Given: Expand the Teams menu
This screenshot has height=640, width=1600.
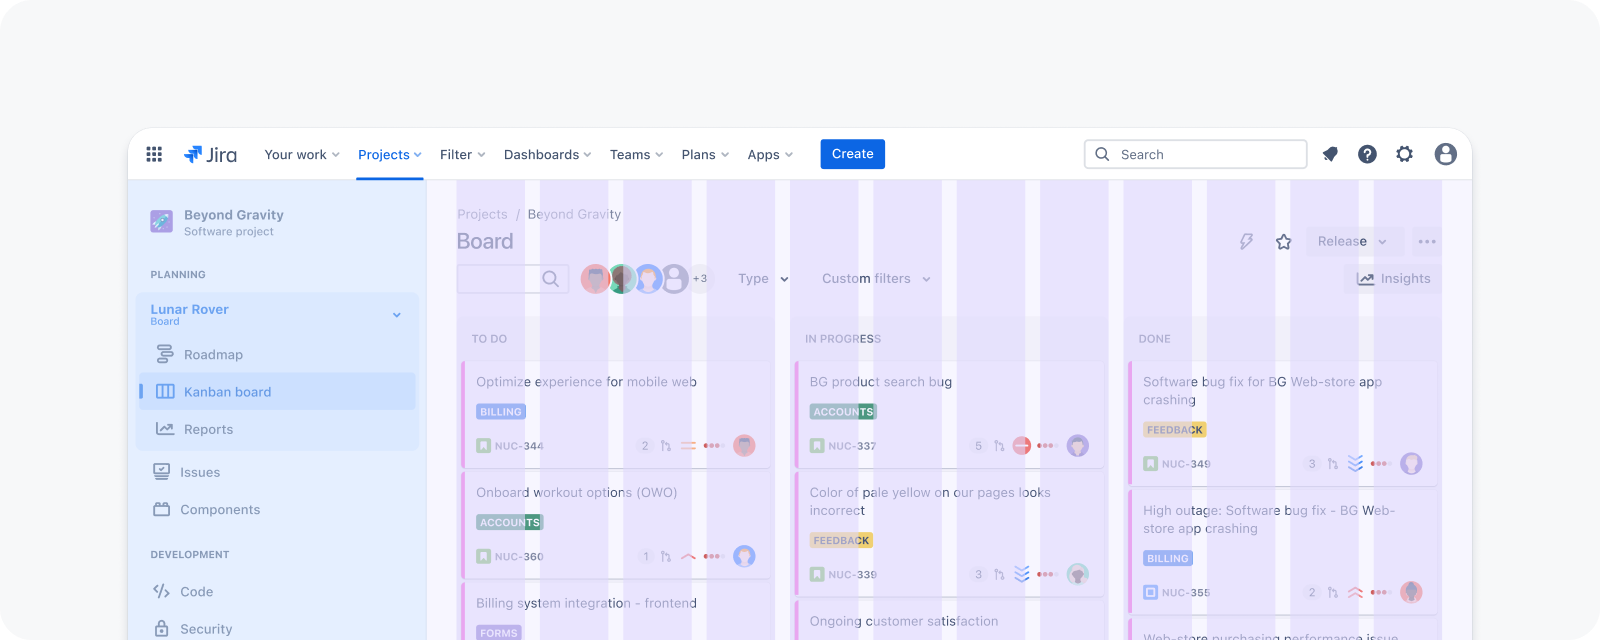Looking at the screenshot, I should [x=637, y=154].
